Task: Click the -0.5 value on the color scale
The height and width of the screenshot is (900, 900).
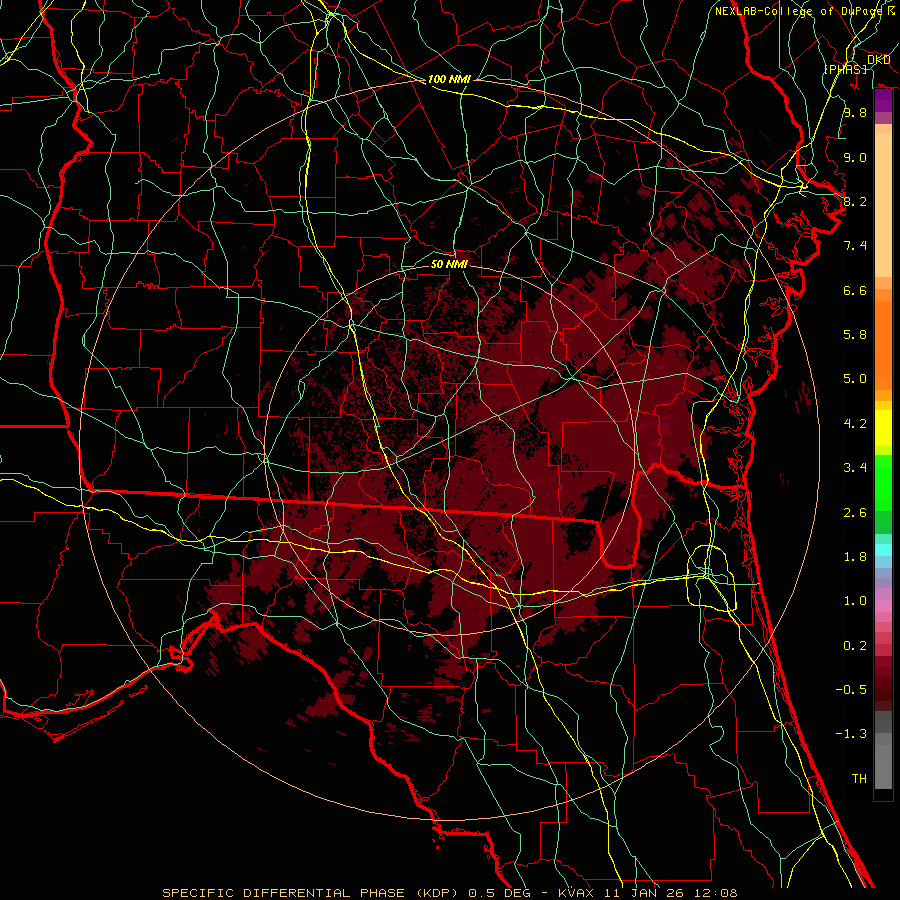Action: [851, 690]
